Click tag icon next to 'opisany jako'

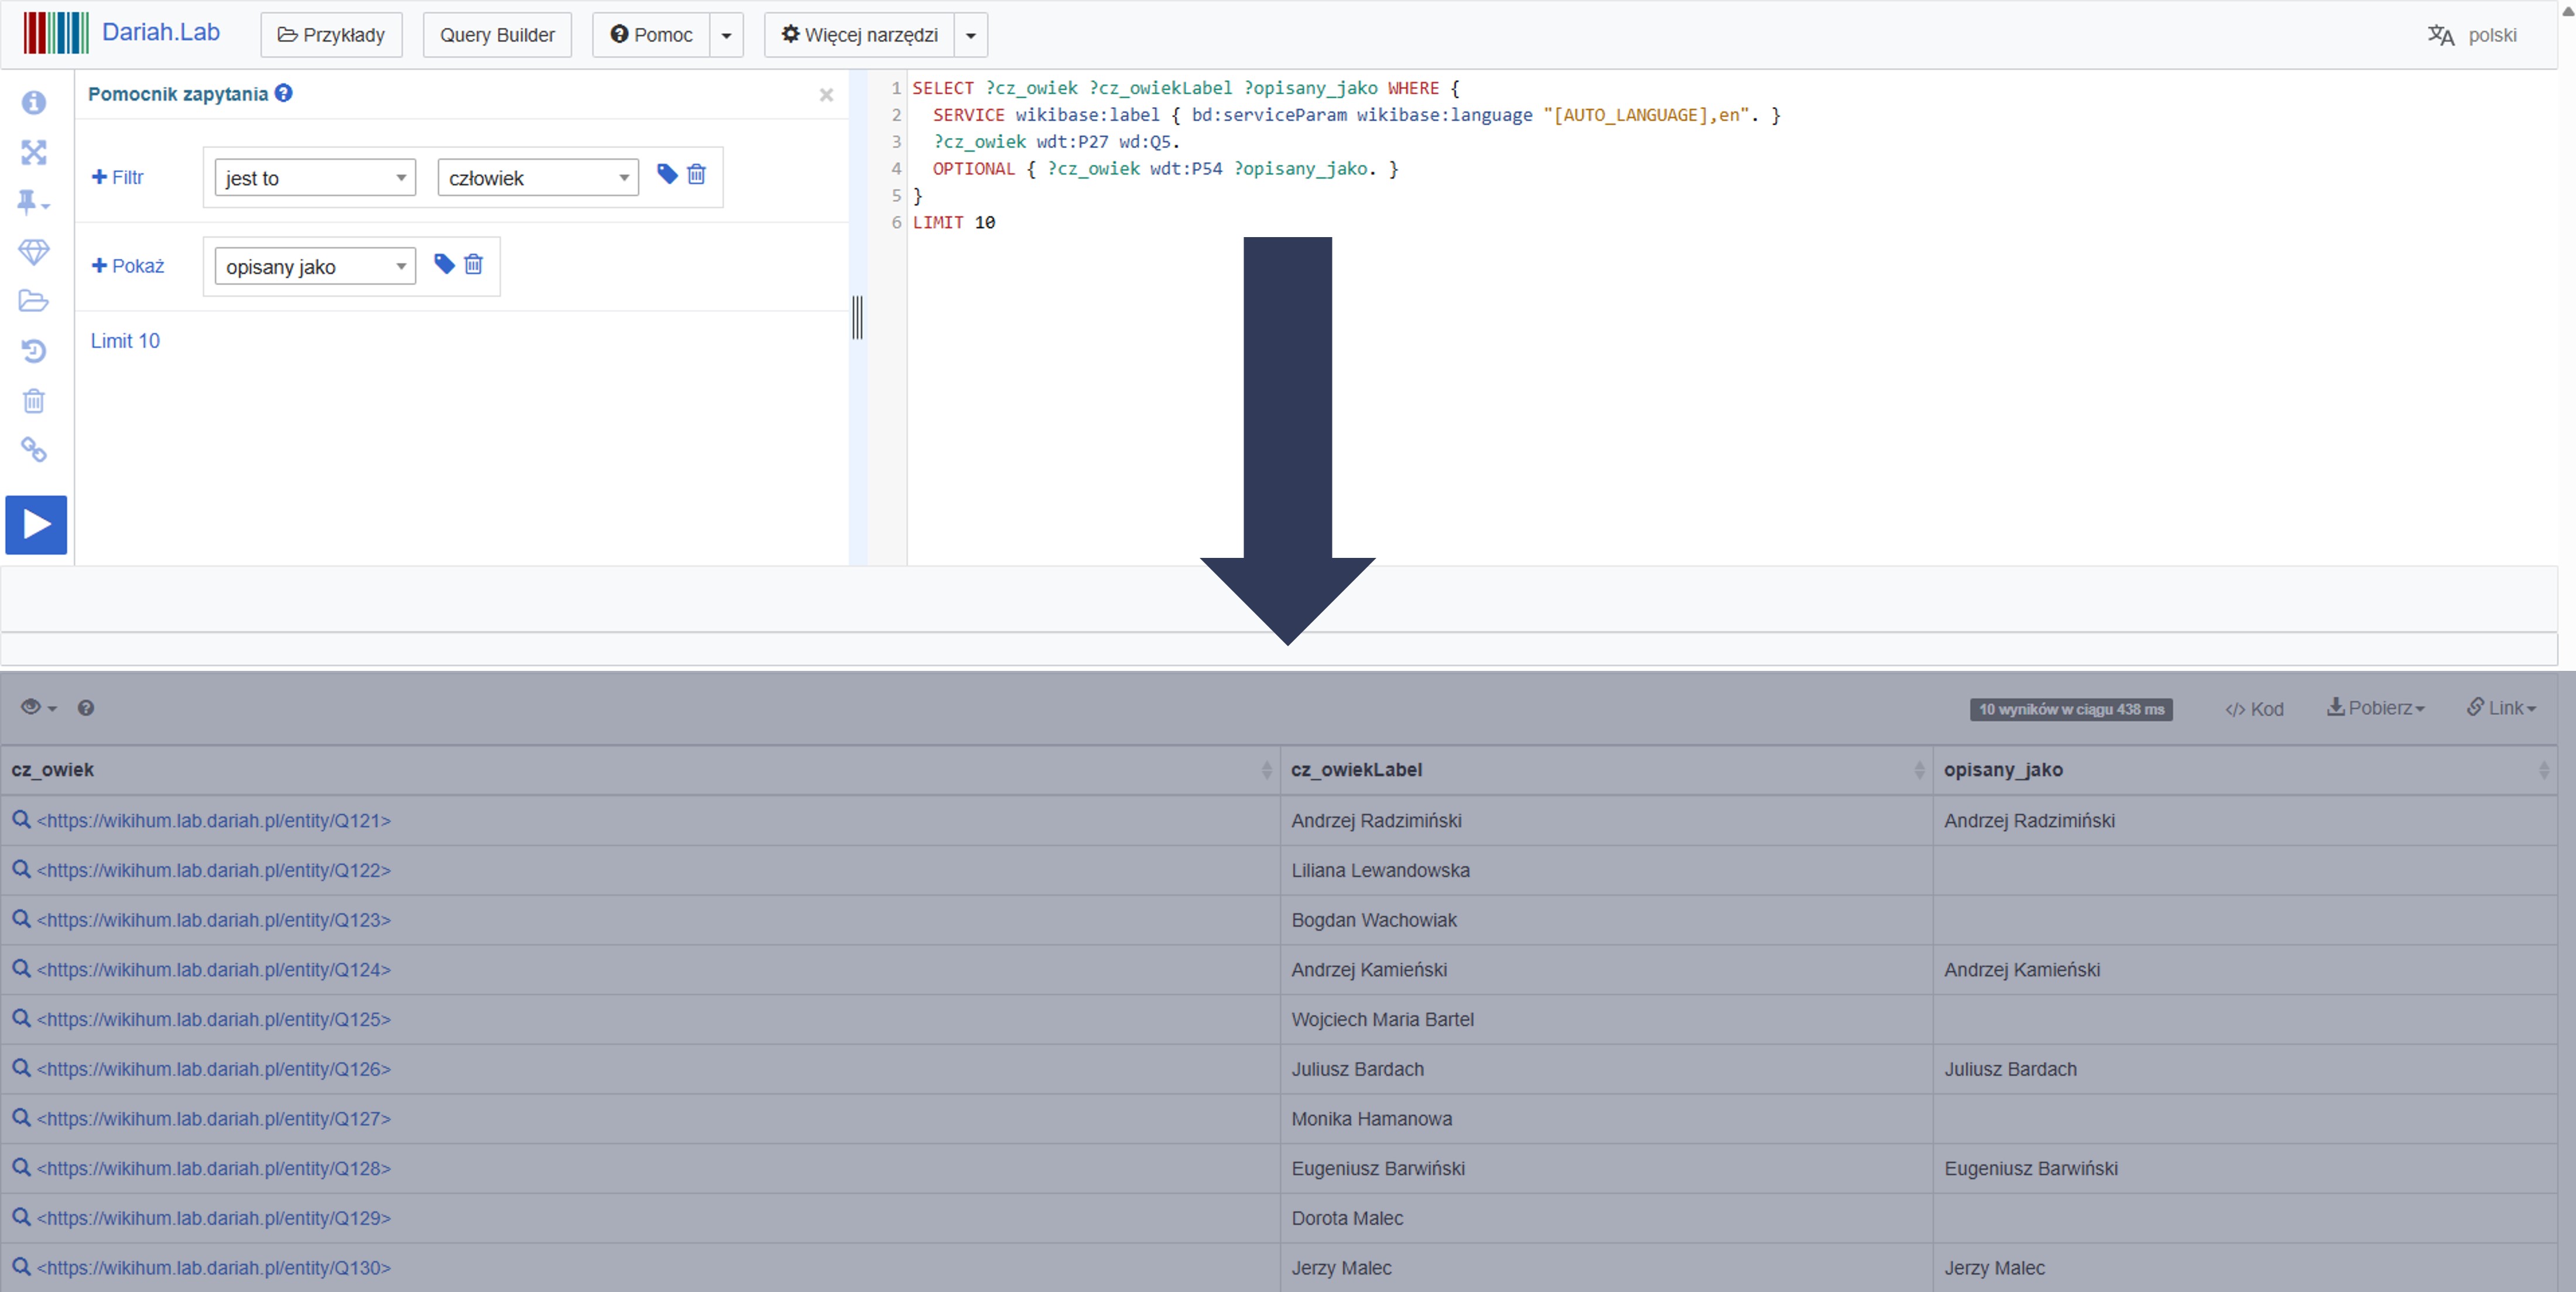(x=444, y=264)
